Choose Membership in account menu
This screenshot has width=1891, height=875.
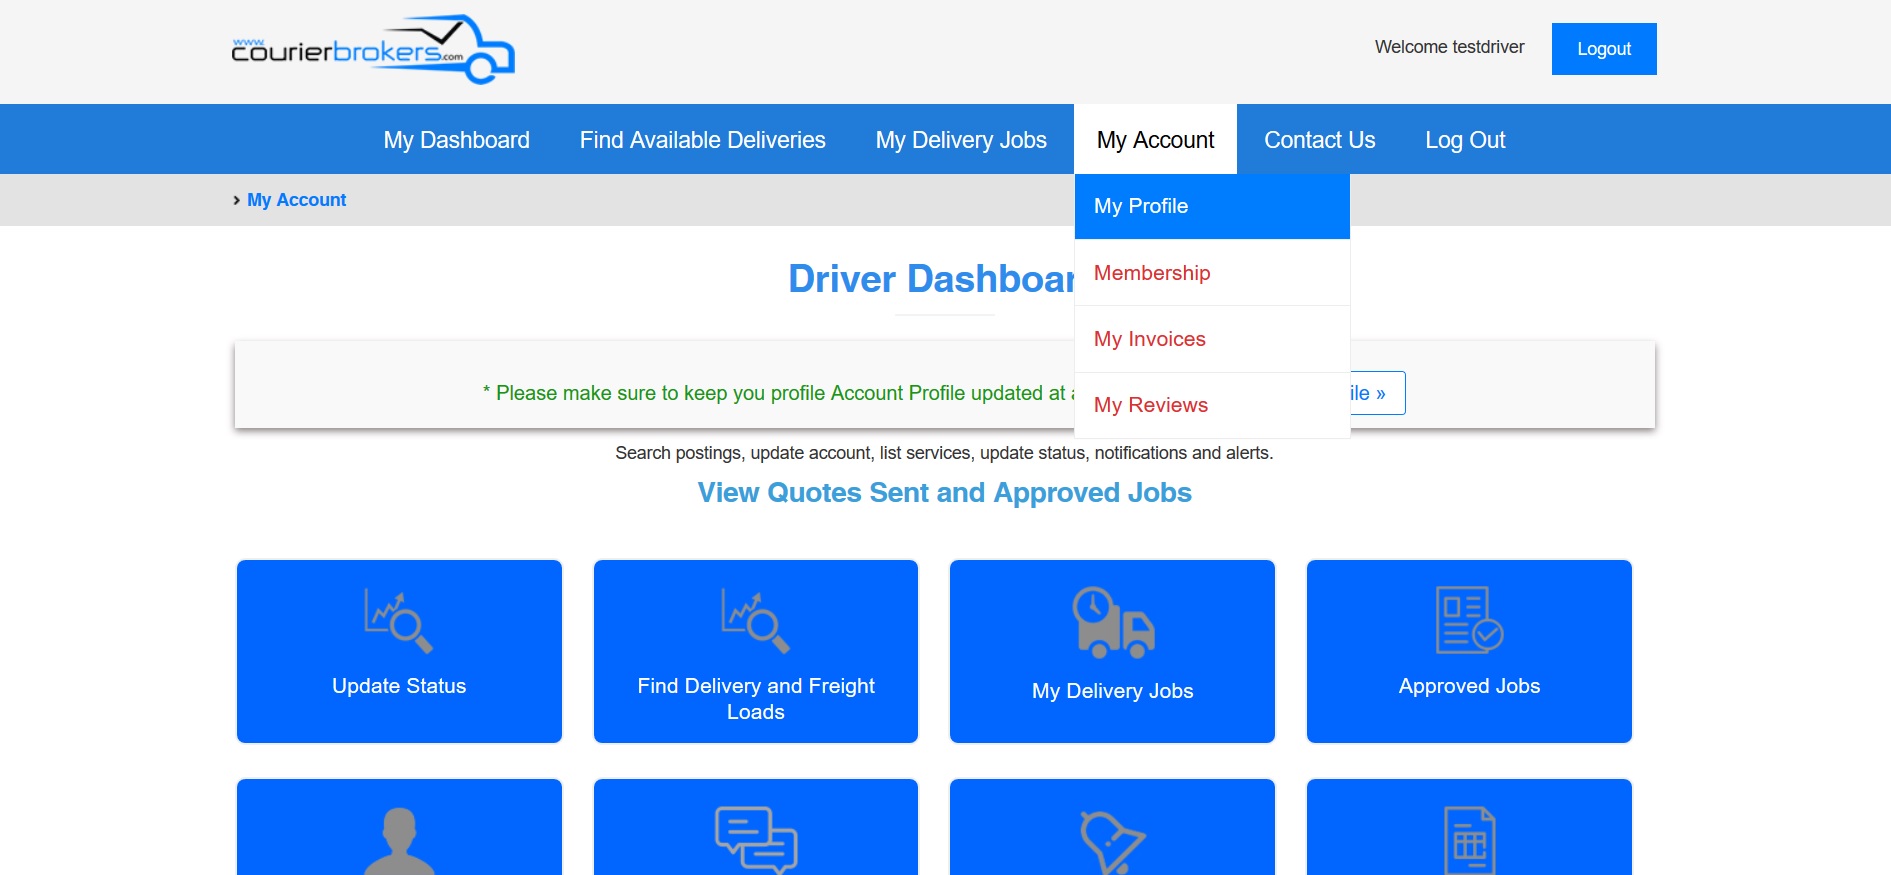click(x=1152, y=273)
